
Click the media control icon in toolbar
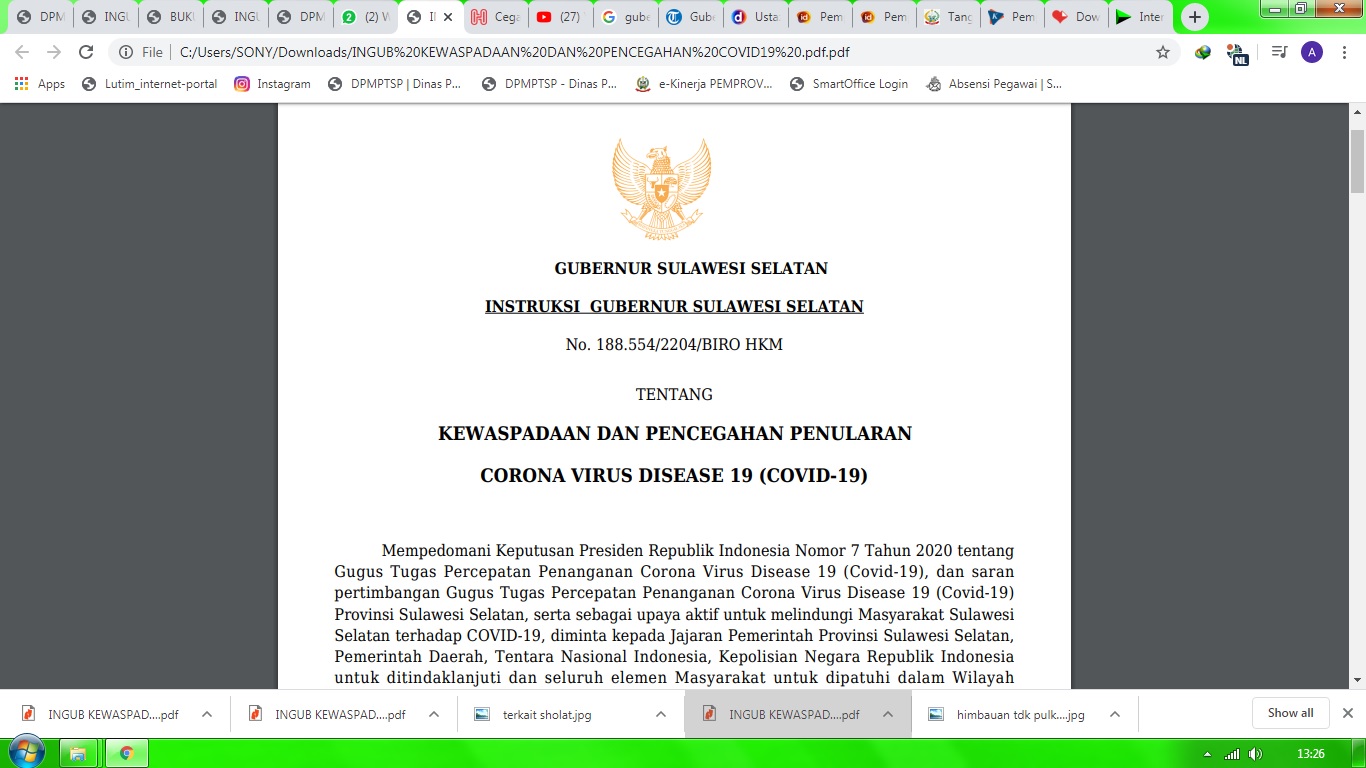coord(1279,52)
